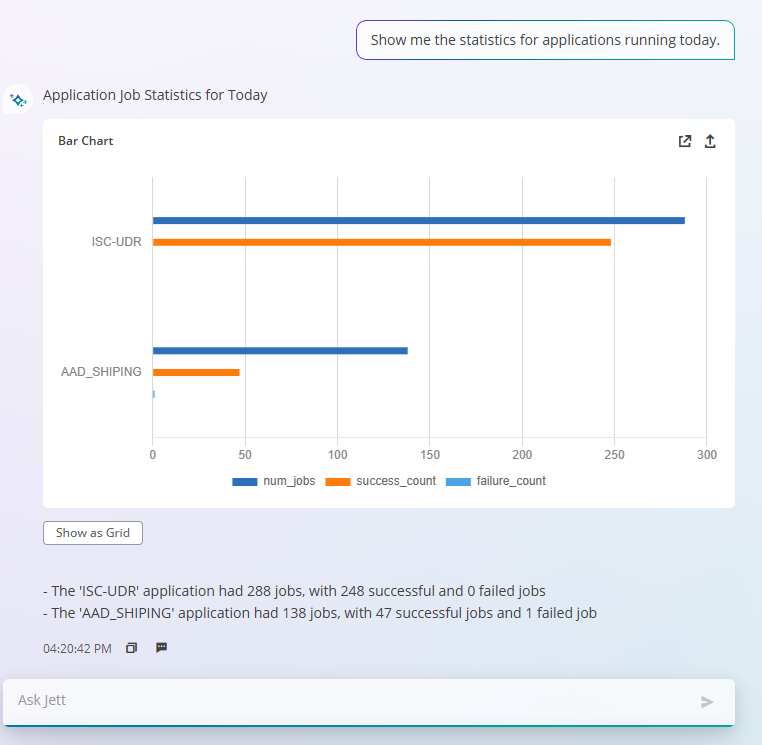This screenshot has width=762, height=745.
Task: Click the ISC-UDR axis label
Action: (x=117, y=242)
